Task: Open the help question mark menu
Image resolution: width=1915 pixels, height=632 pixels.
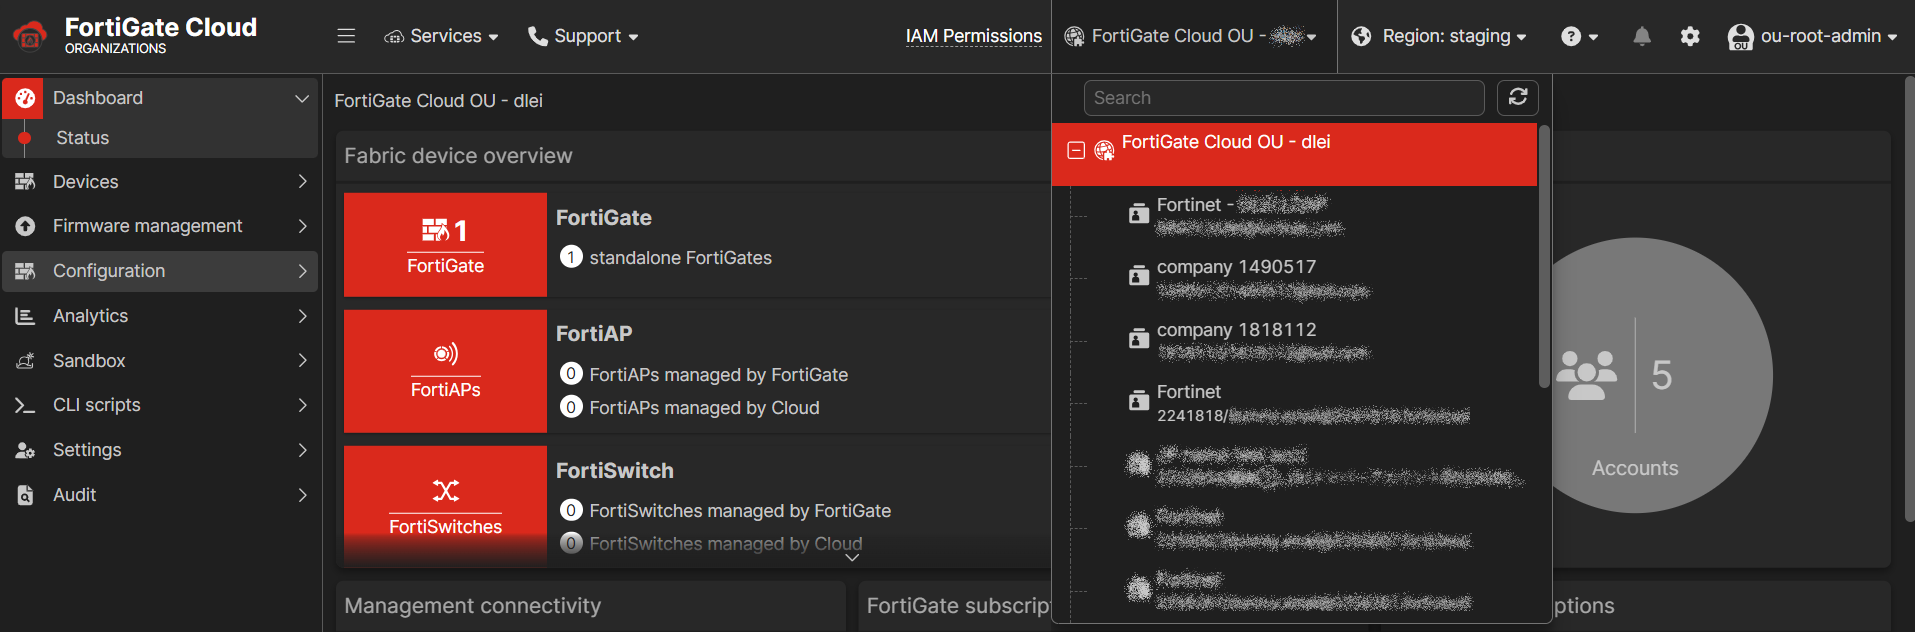Action: [x=1579, y=36]
